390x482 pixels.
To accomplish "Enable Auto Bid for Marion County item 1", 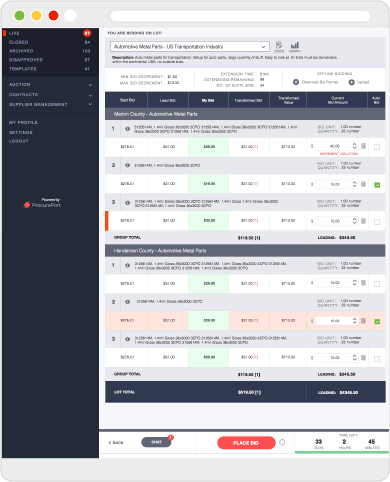I will (x=377, y=147).
